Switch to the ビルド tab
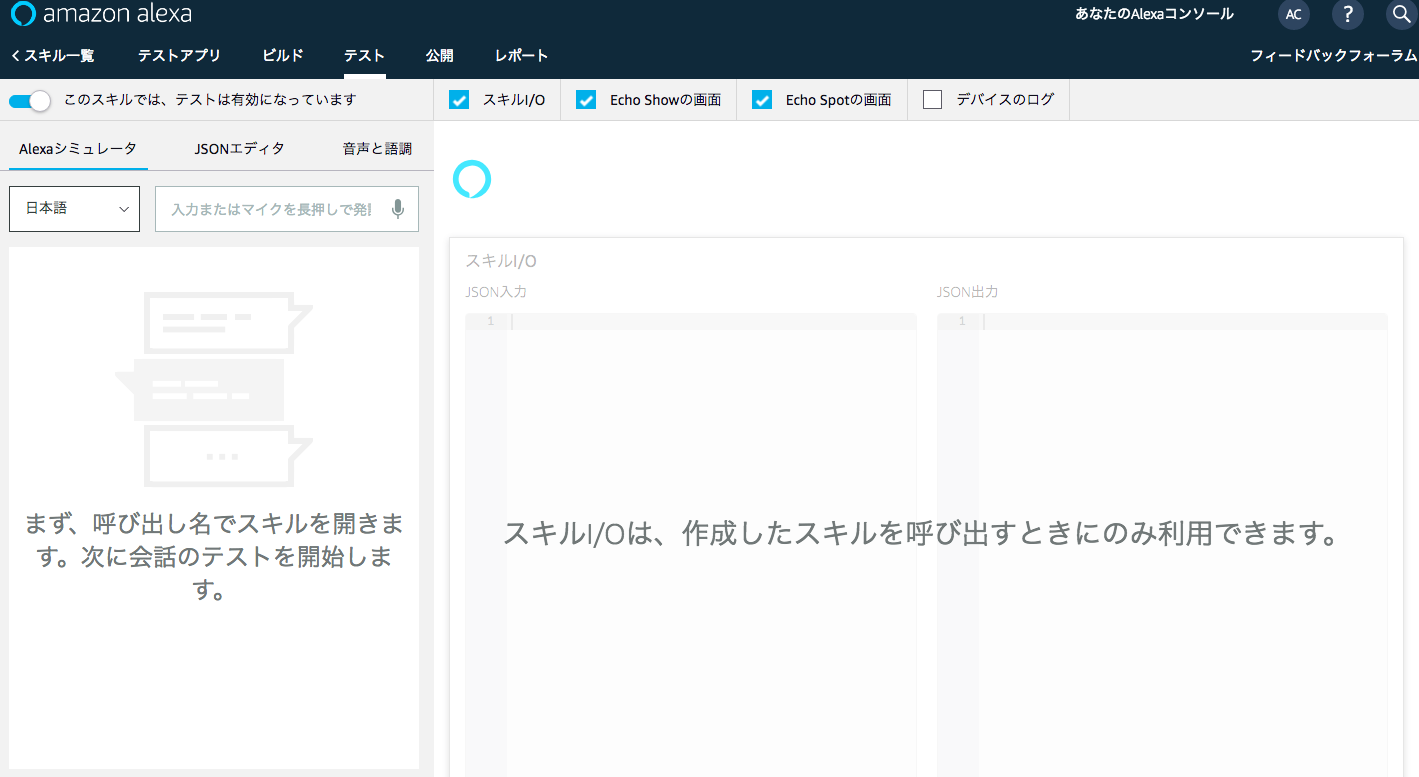1419x777 pixels. (x=283, y=55)
